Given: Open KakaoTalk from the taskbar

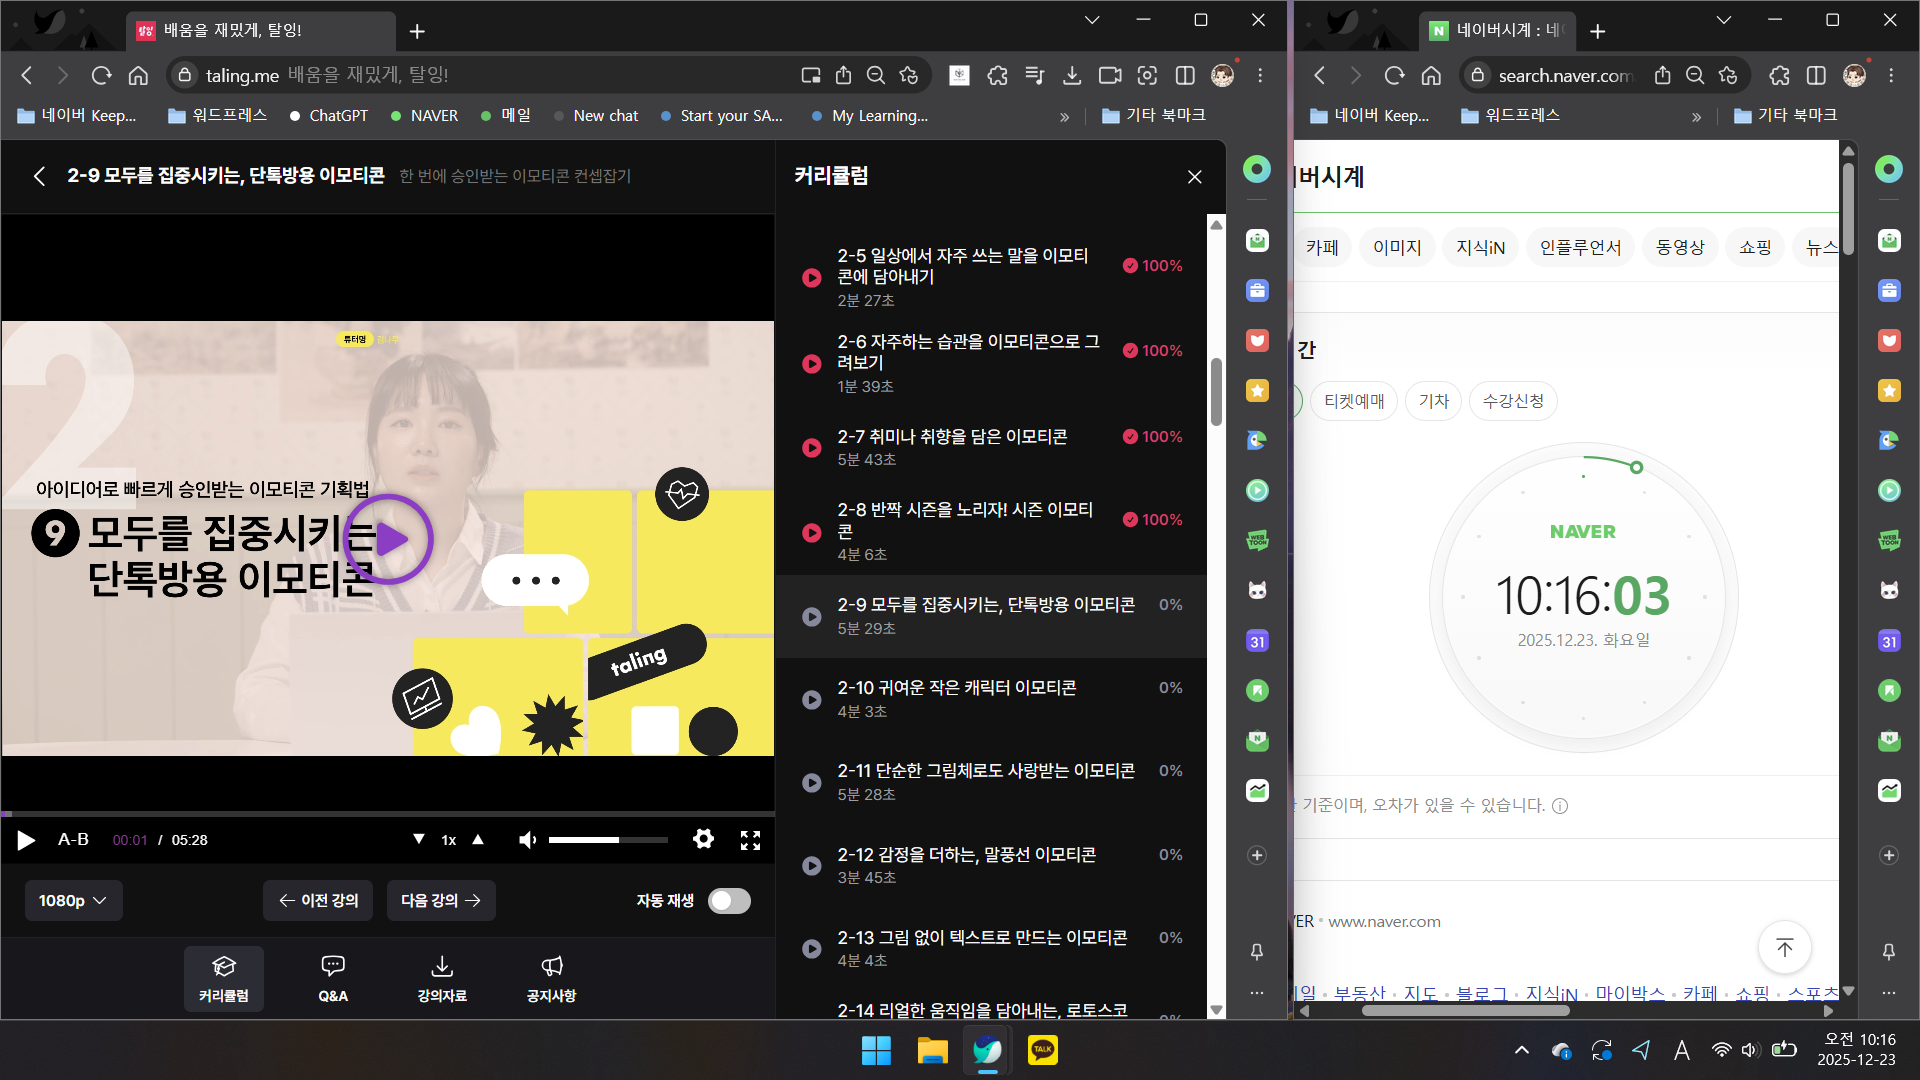Looking at the screenshot, I should pyautogui.click(x=1042, y=1050).
